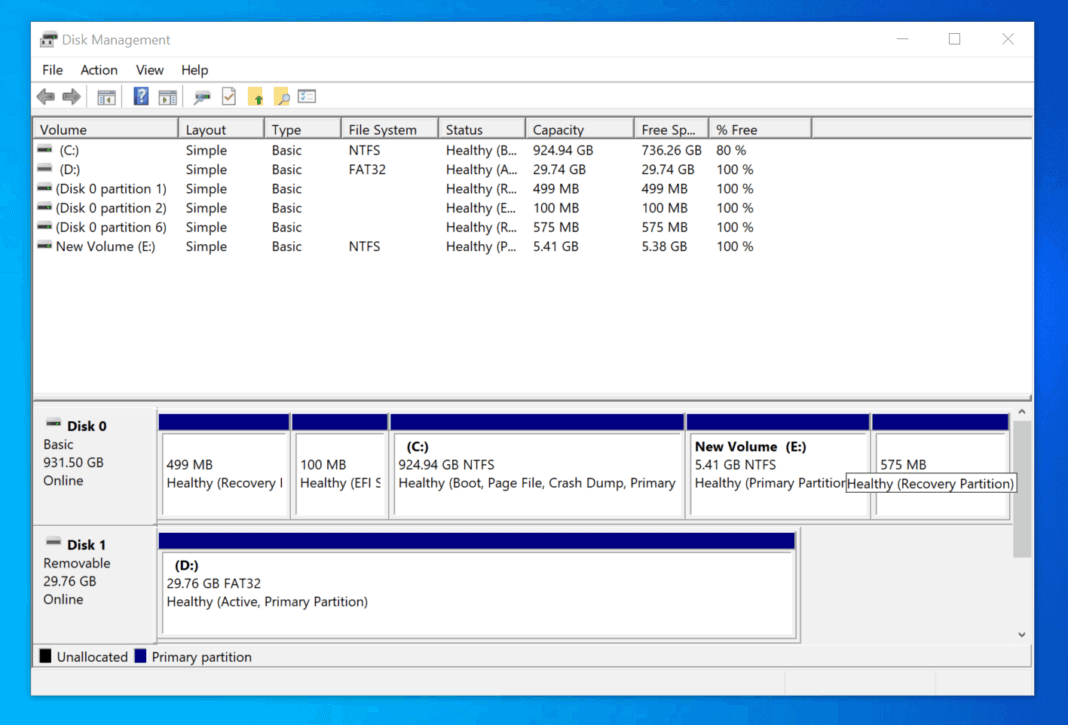
Task: Open Help using the blue question mark icon
Action: (139, 96)
